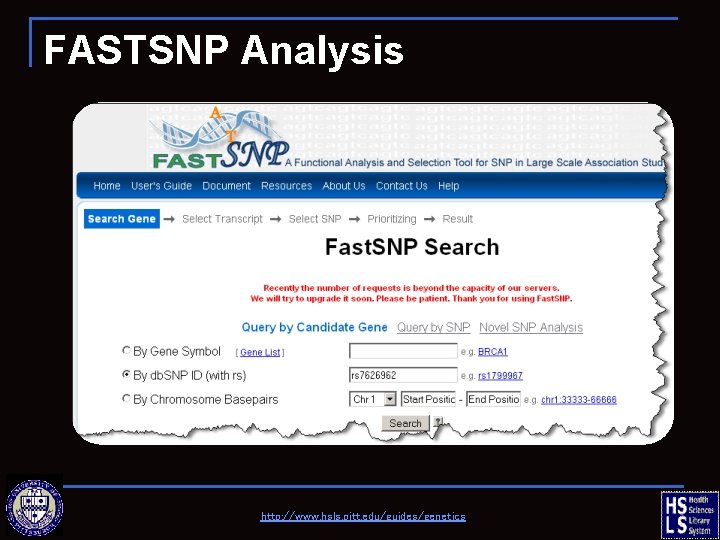Click the chr1:33333-66666 example link
This screenshot has width=720, height=540.
pyautogui.click(x=579, y=399)
